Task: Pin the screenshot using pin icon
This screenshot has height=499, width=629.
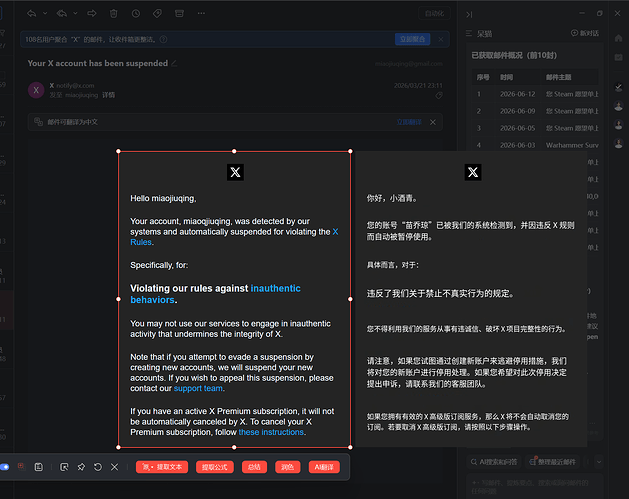Action: tap(81, 467)
